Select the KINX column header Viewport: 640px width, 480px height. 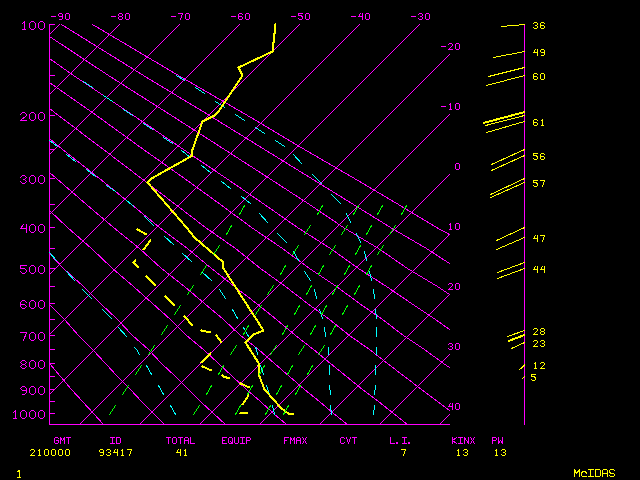[x=462, y=440]
